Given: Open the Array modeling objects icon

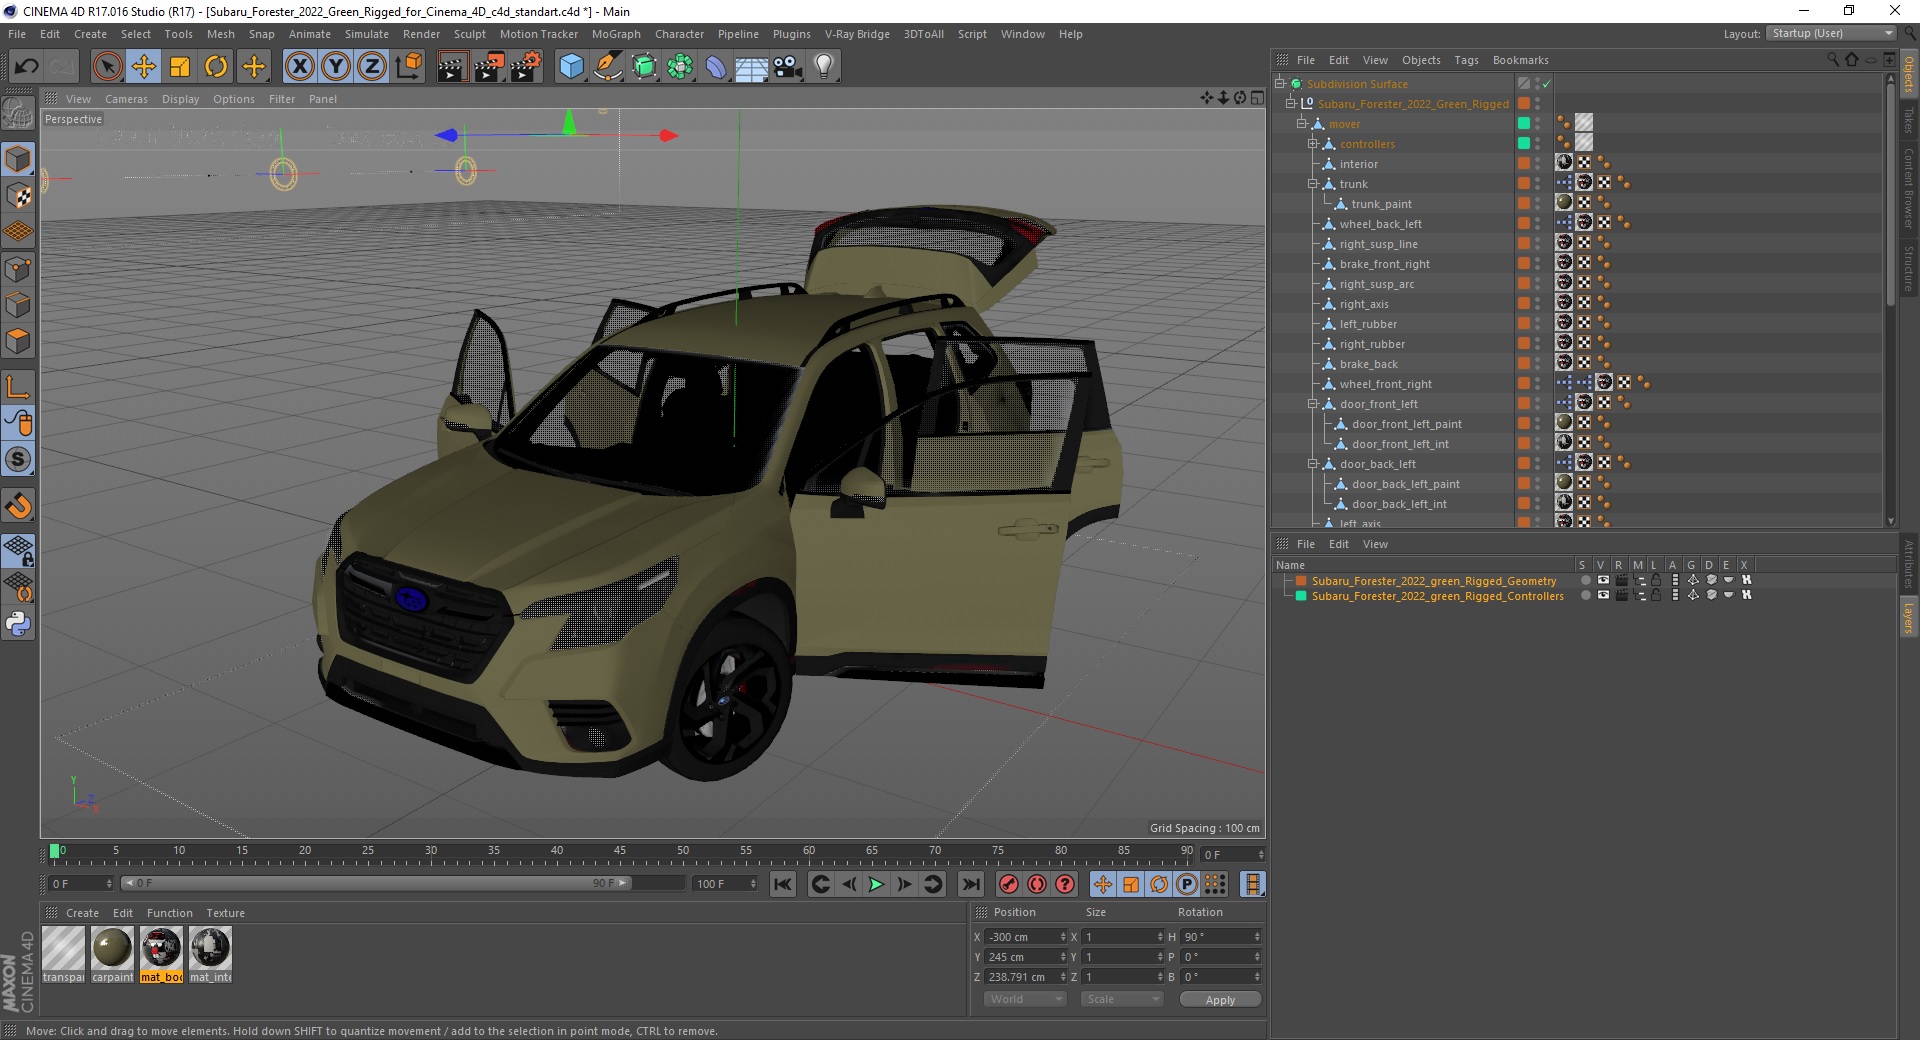Looking at the screenshot, I should click(x=680, y=67).
